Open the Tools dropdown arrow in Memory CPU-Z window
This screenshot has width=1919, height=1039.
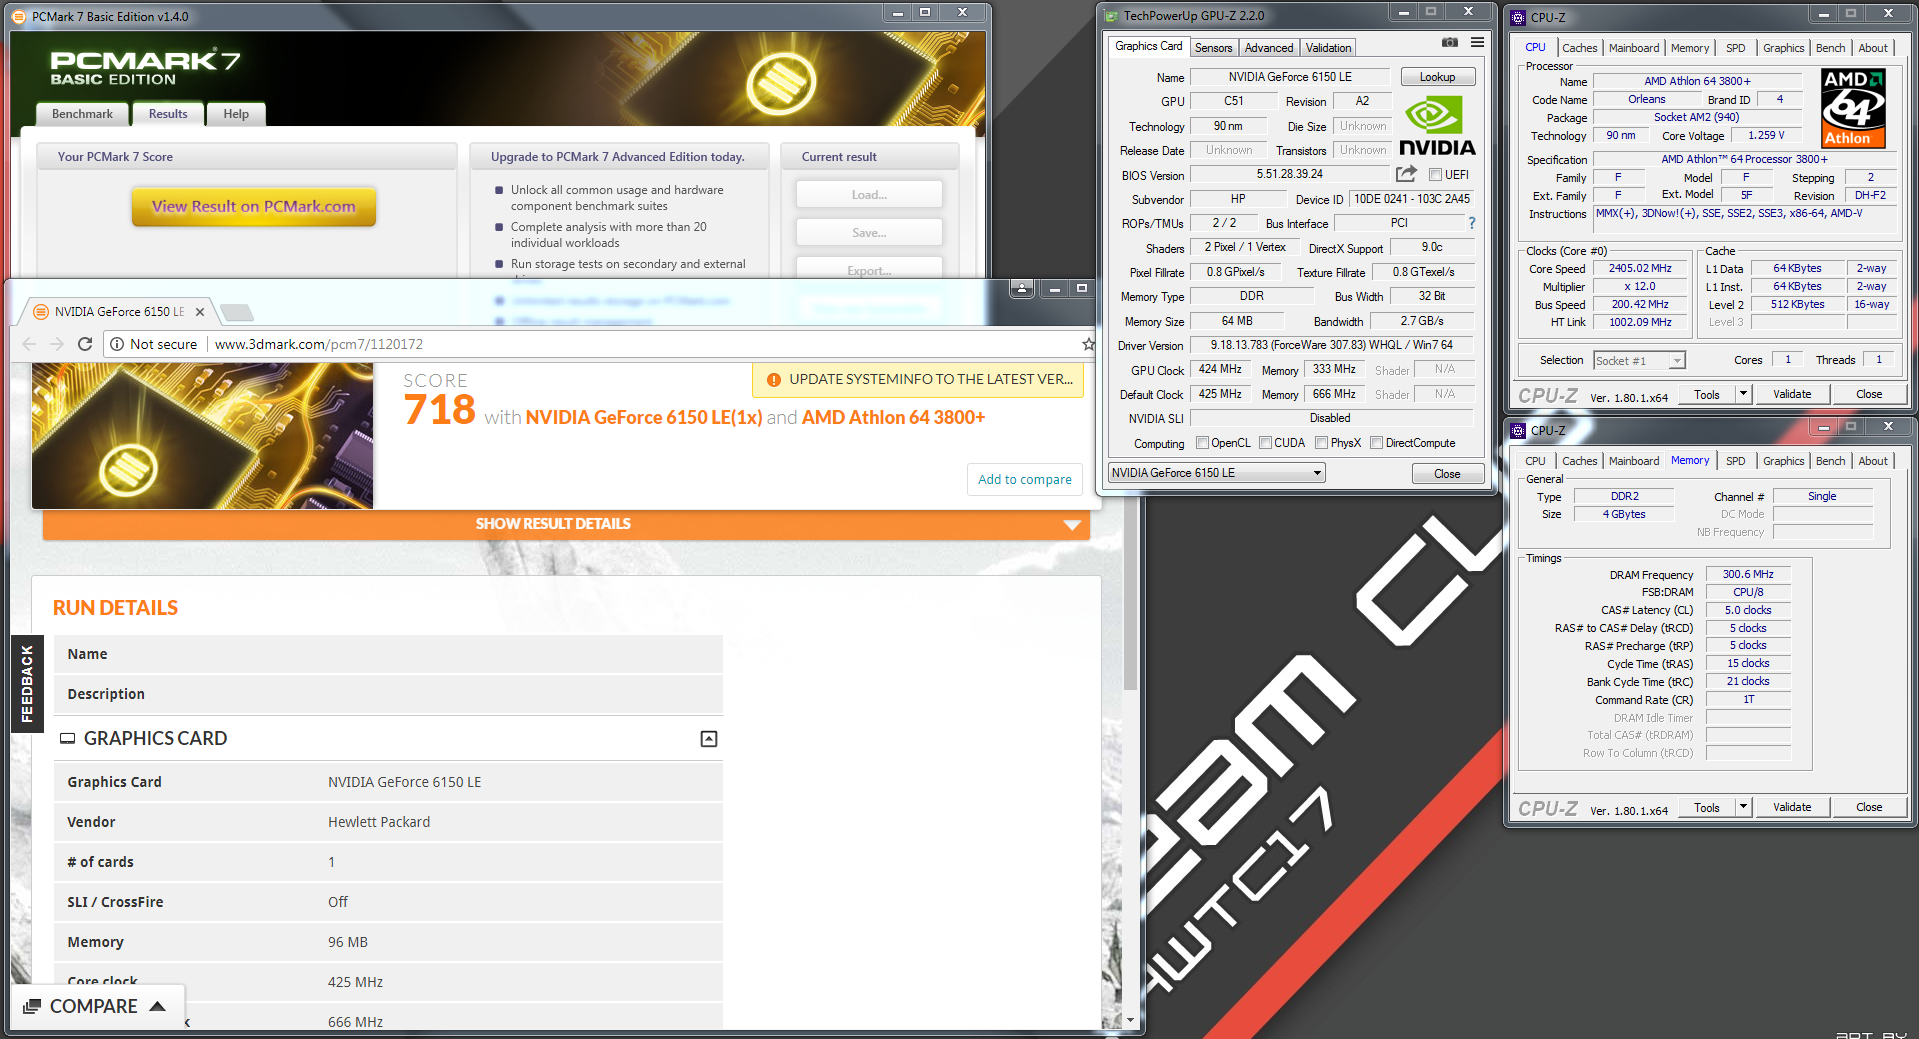(x=1743, y=807)
